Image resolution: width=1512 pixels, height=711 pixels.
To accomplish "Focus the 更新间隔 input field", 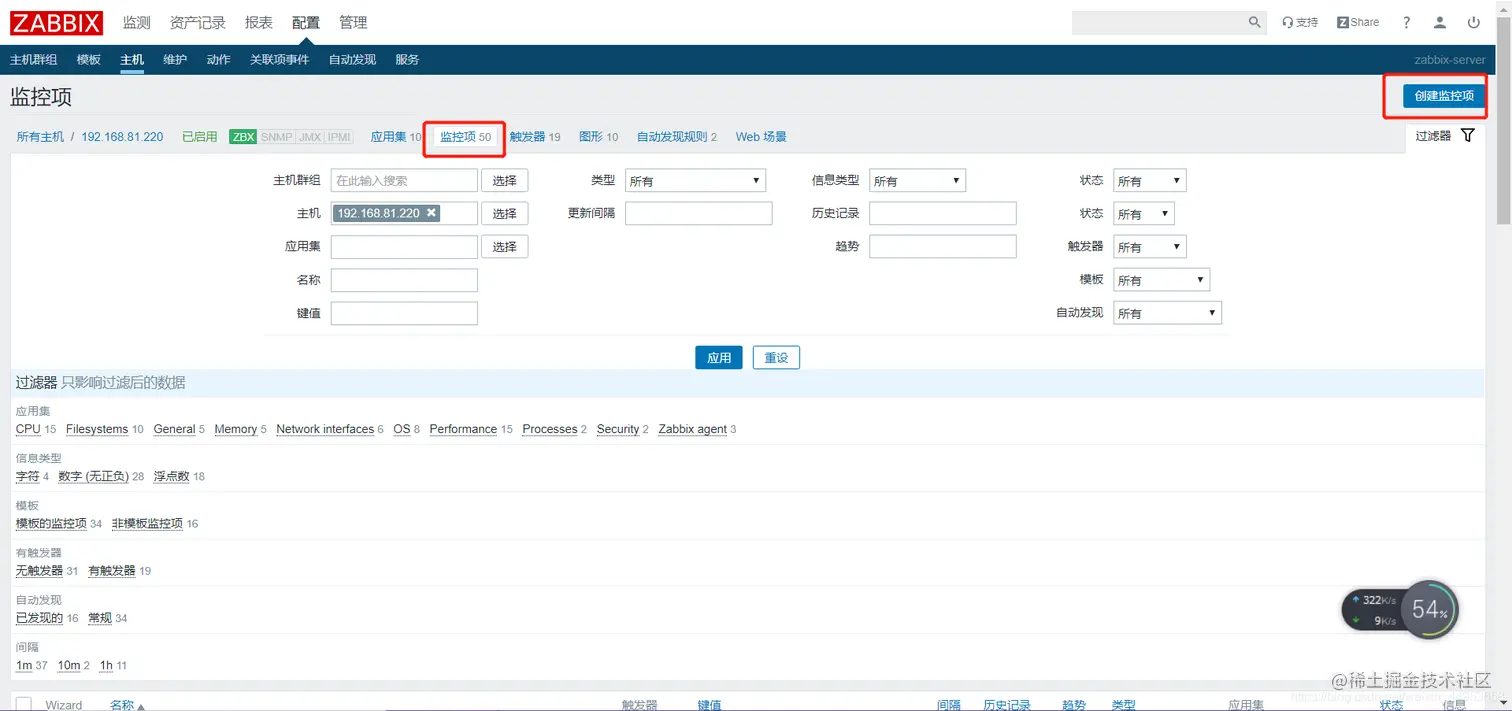I will tap(699, 213).
